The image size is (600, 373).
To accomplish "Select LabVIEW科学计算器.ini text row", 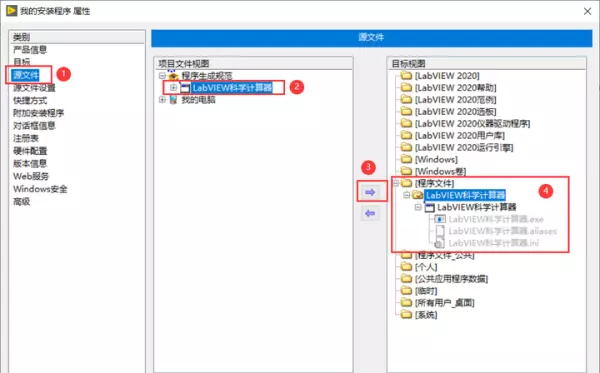I will [494, 243].
